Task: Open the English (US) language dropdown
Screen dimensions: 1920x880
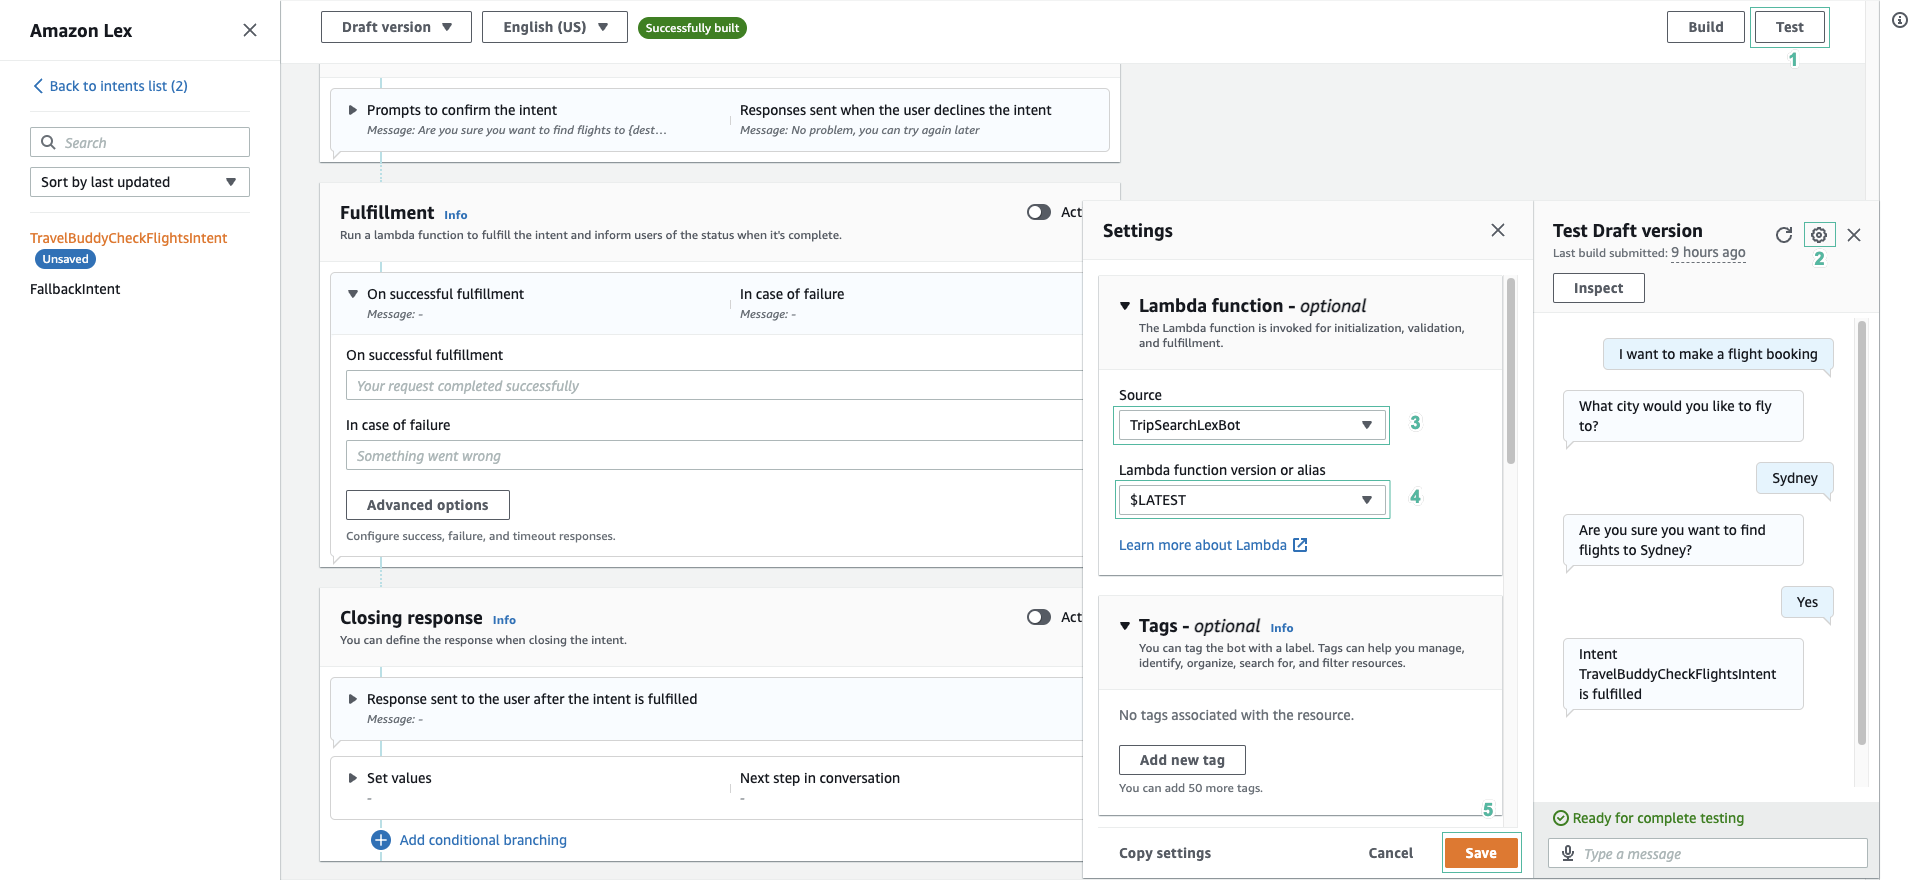Action: coord(555,27)
